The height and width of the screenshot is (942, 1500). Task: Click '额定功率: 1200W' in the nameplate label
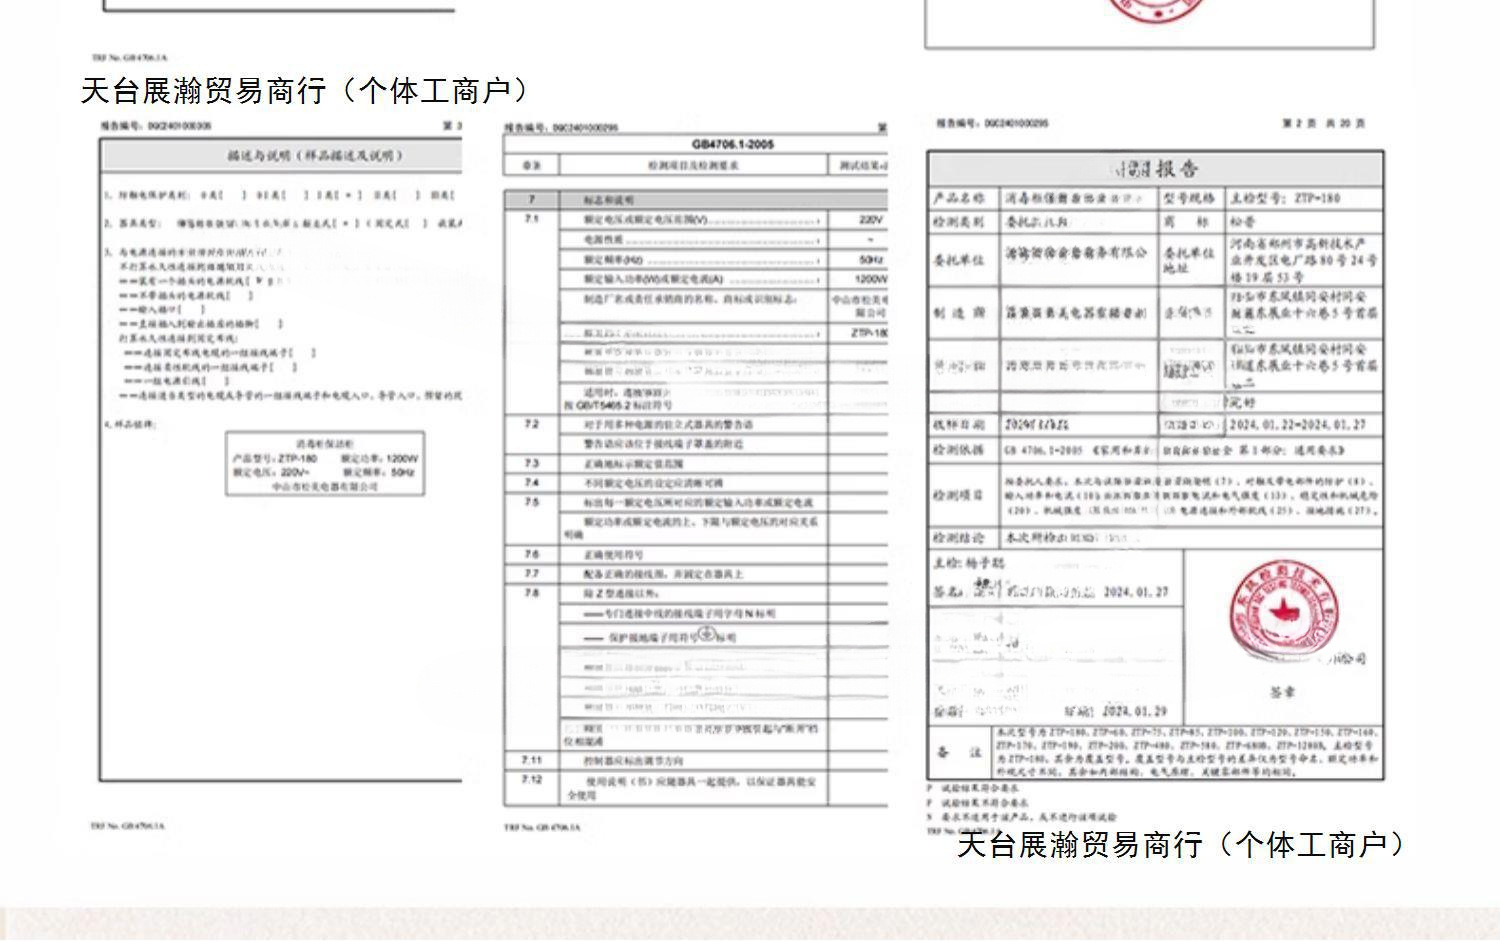tap(379, 459)
